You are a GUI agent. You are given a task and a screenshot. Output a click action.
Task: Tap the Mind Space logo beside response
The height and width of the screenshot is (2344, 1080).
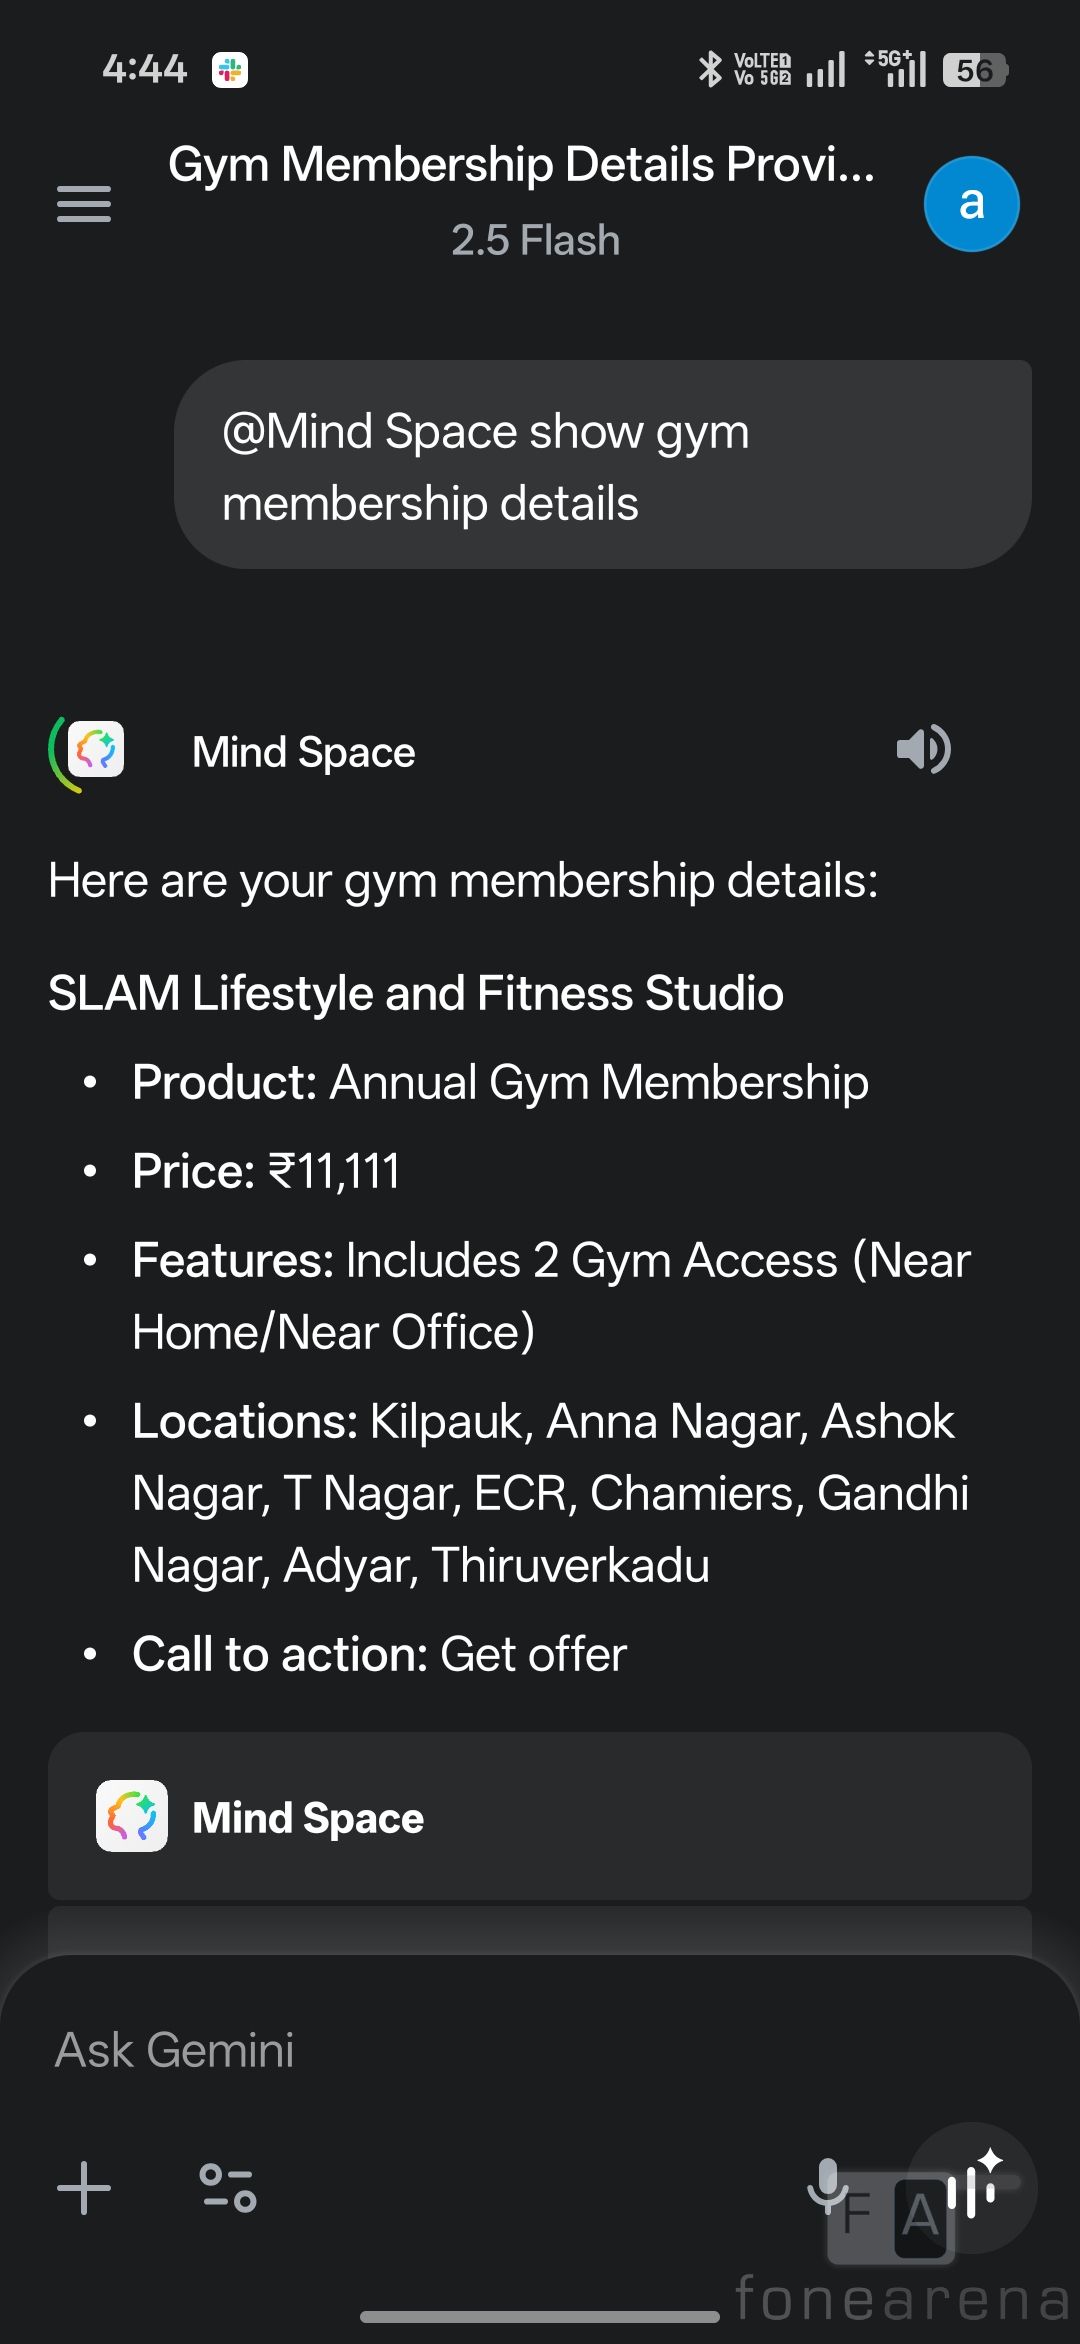click(x=94, y=751)
